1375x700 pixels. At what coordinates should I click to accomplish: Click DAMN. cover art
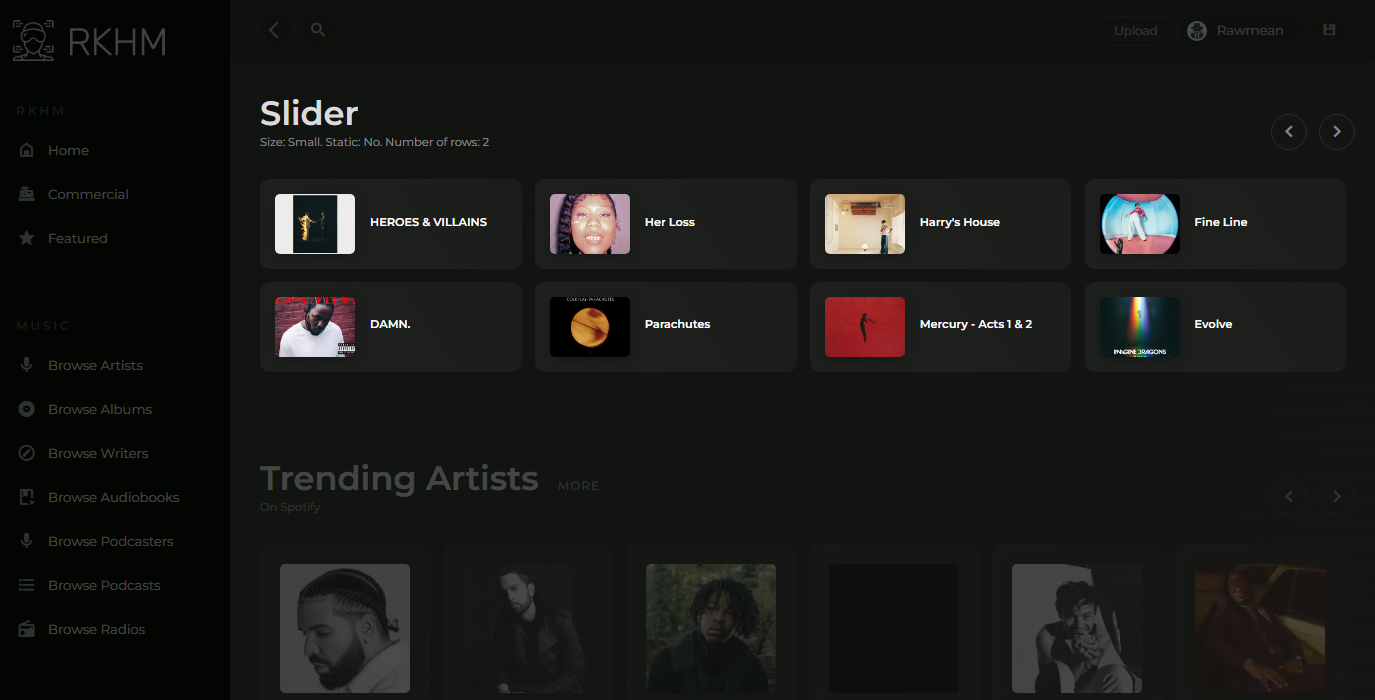click(x=315, y=327)
